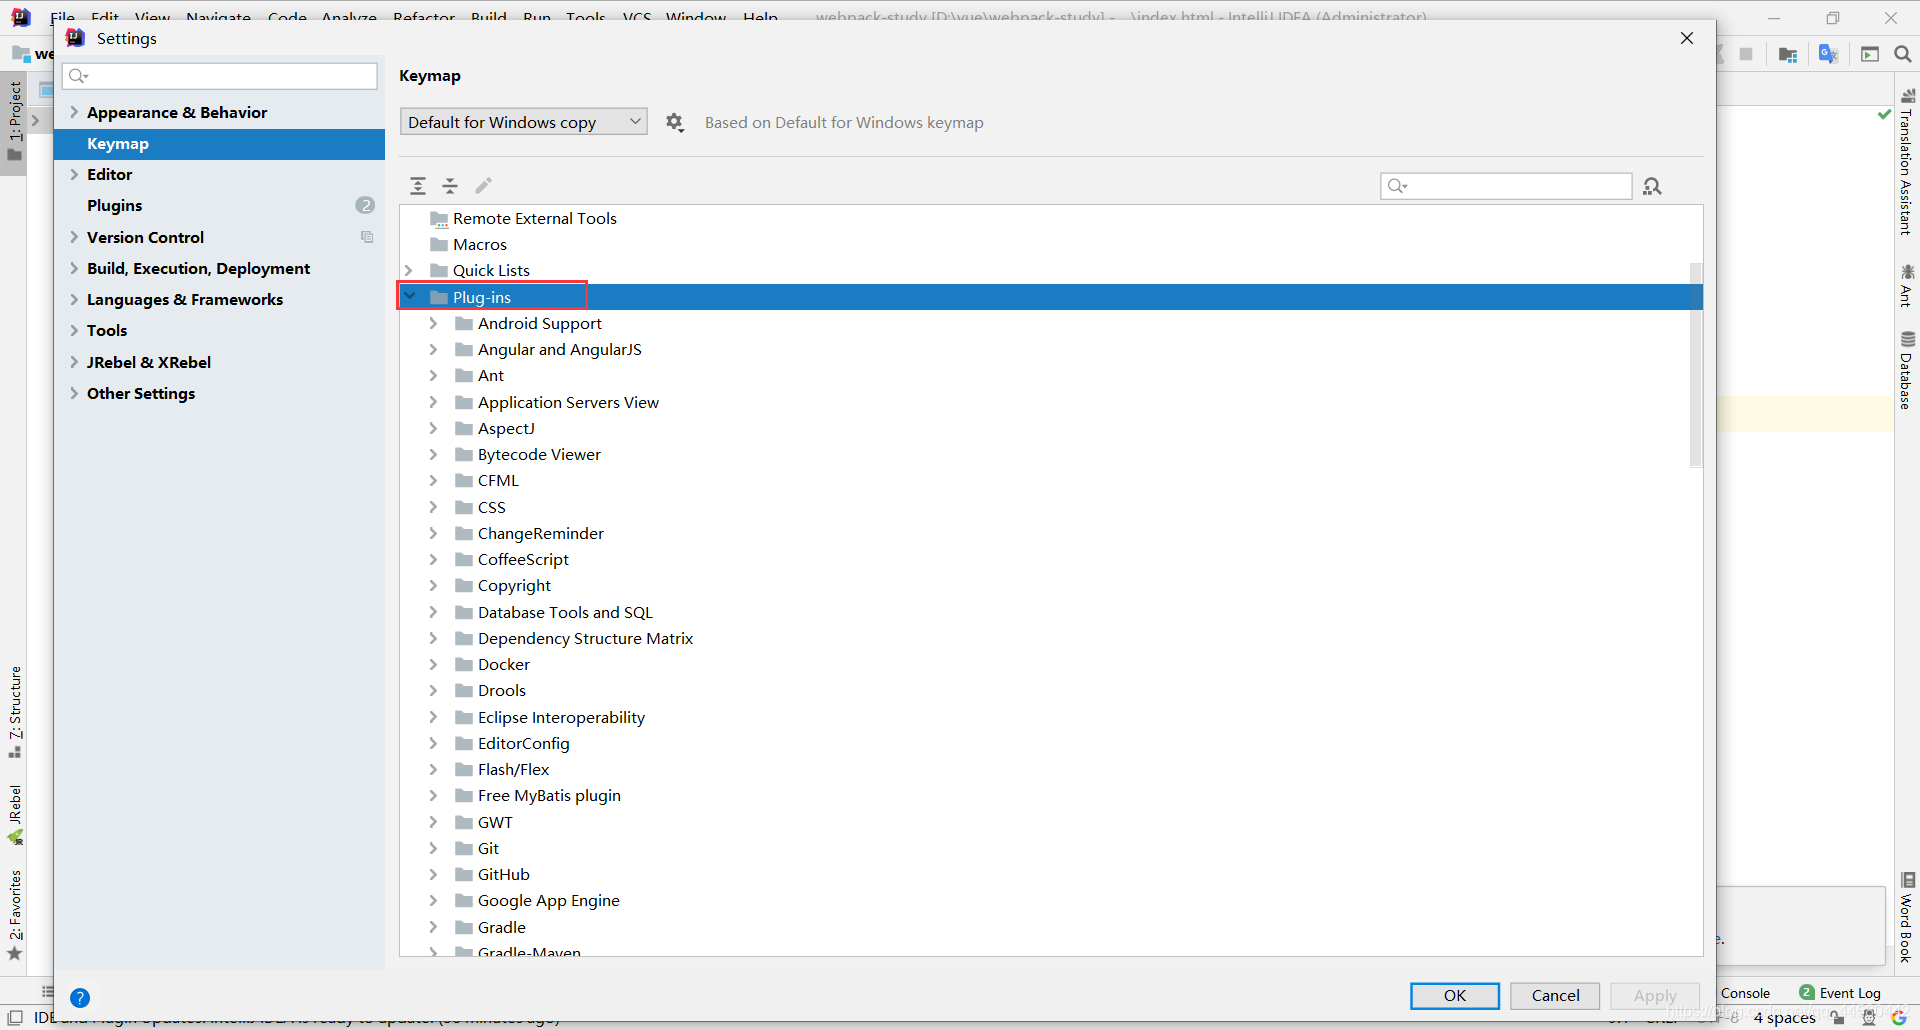Open Console tab in bottom bar
1920x1030 pixels.
pyautogui.click(x=1746, y=993)
